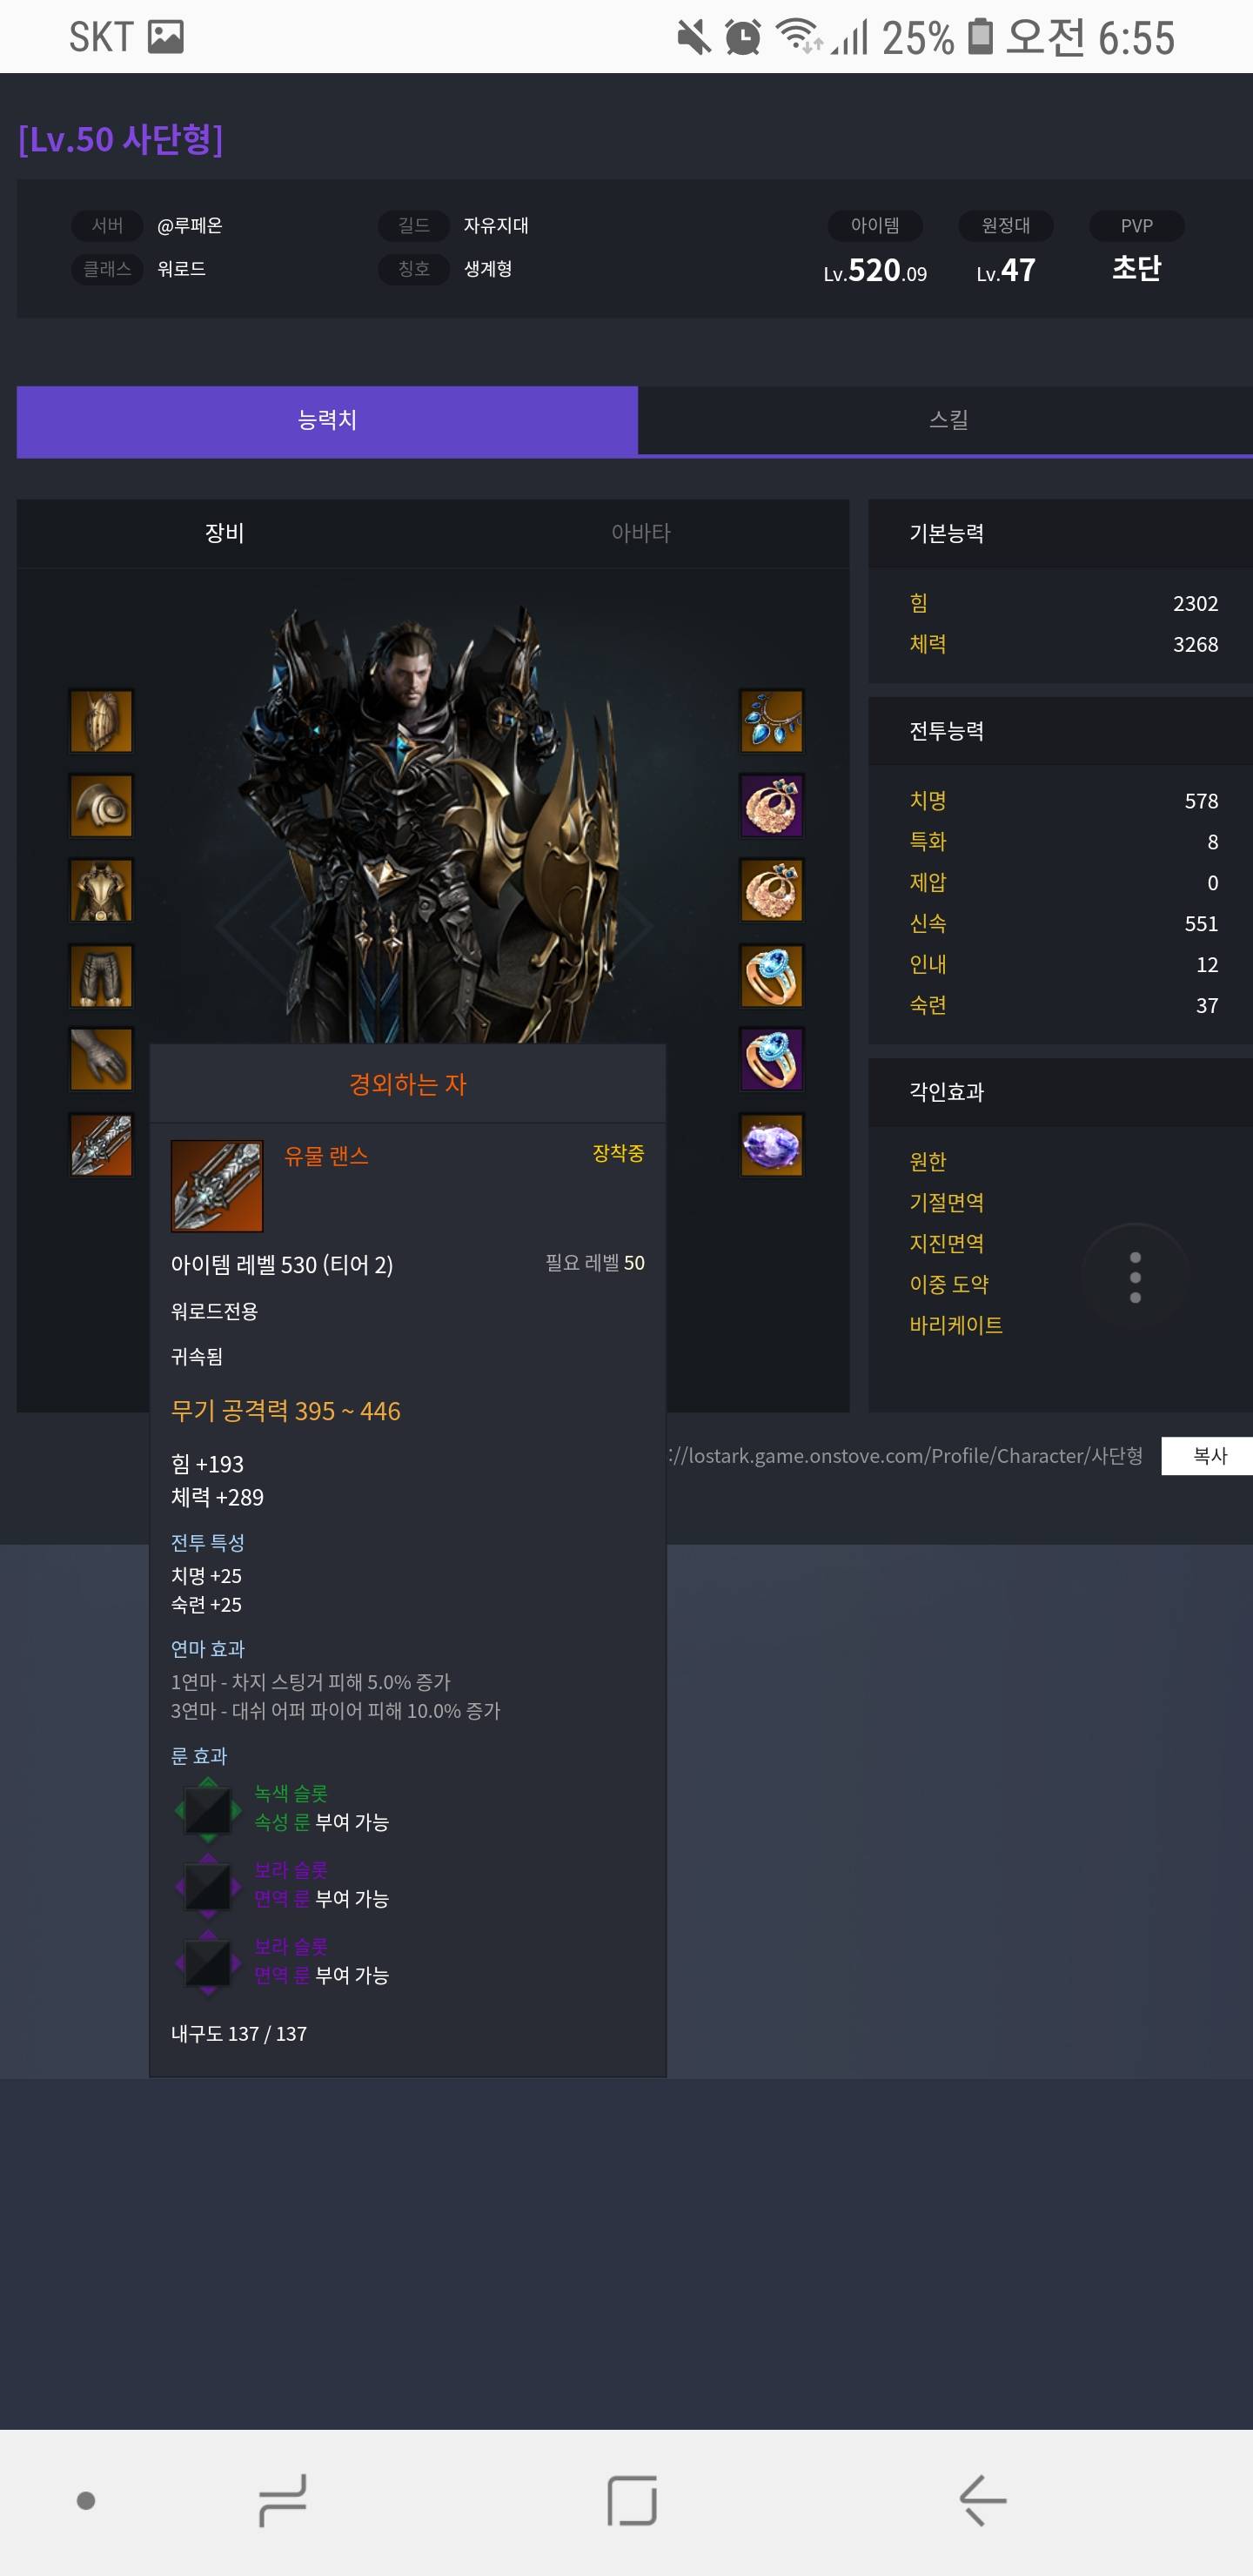The height and width of the screenshot is (2576, 1253).
Task: Select the chest armor slot icon
Action: (x=101, y=891)
